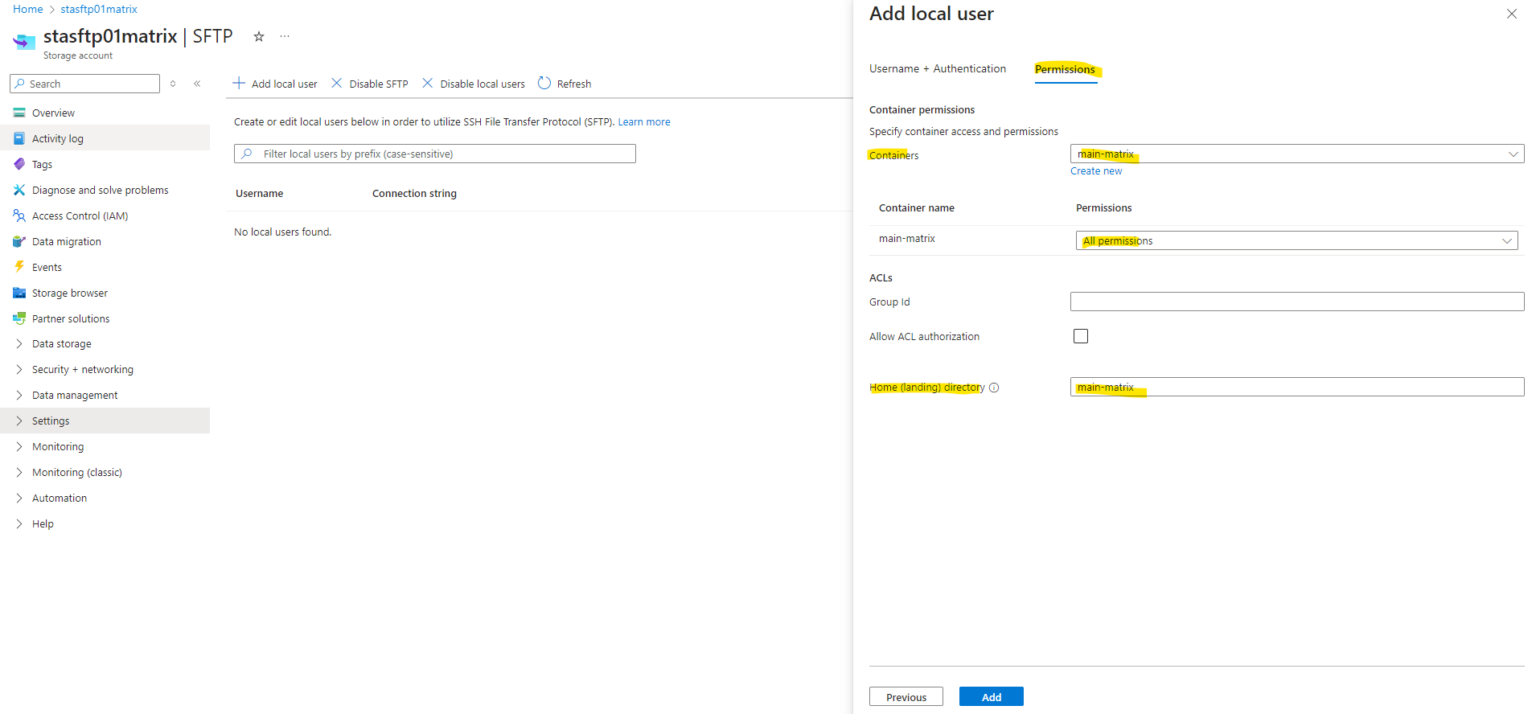This screenshot has height=714, width=1536.
Task: Click the Group Id input field
Action: pyautogui.click(x=1296, y=301)
